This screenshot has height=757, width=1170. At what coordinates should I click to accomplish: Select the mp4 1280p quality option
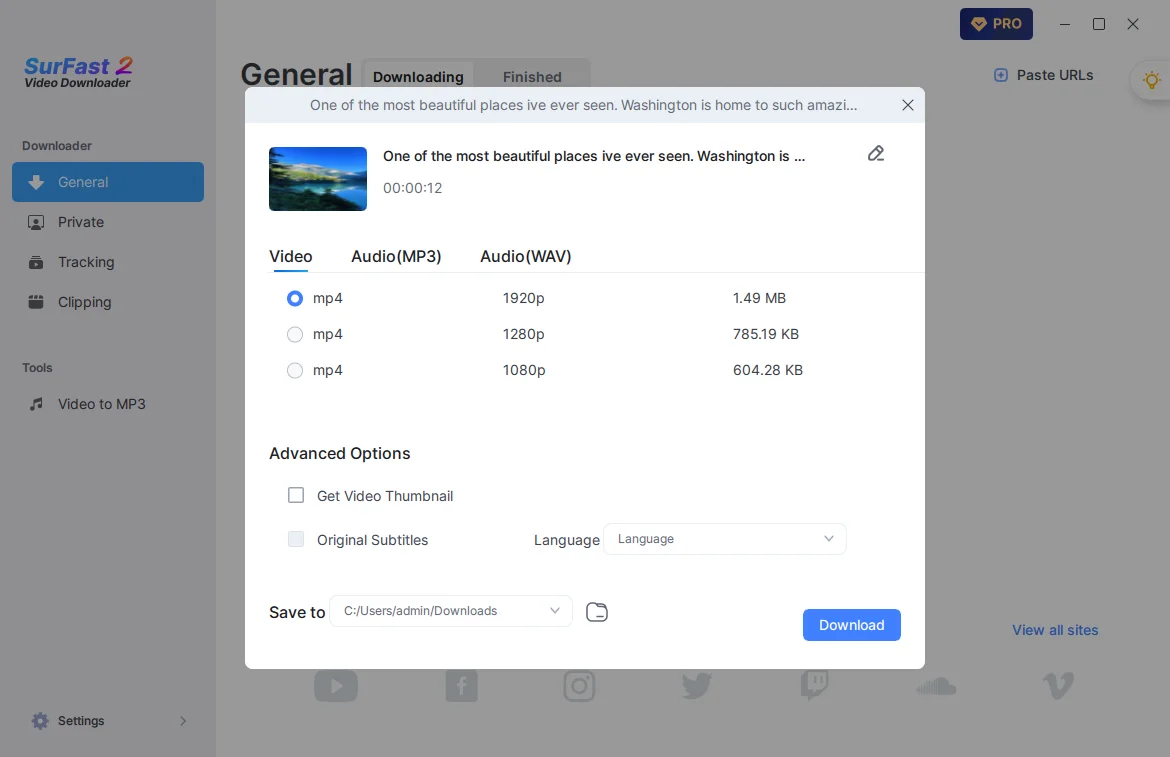(295, 334)
